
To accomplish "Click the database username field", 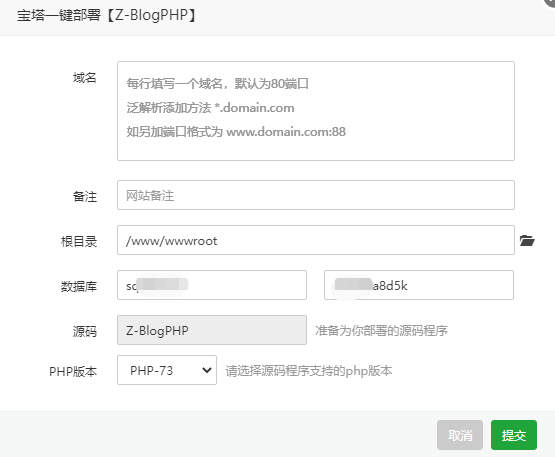I will (212, 285).
